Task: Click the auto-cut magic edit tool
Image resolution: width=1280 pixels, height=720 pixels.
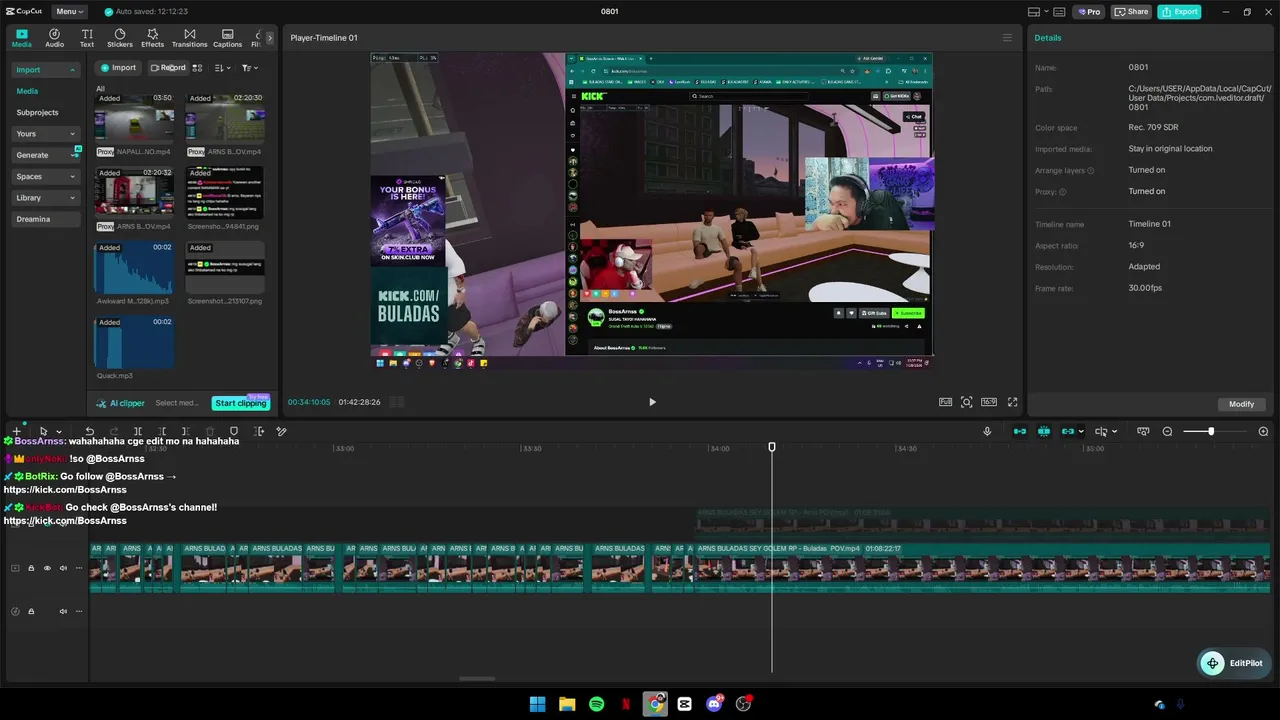Action: point(282,431)
